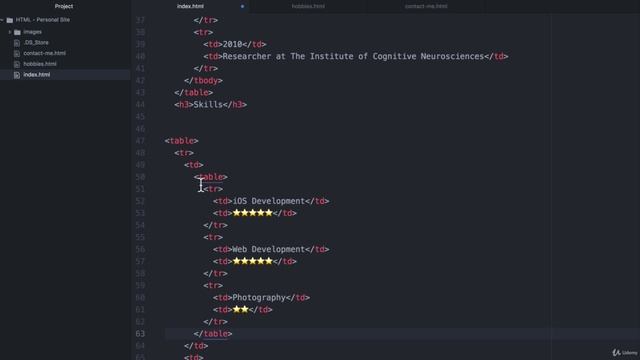The height and width of the screenshot is (360, 640).
Task: Click line number 64 in the gutter
Action: (x=140, y=346)
